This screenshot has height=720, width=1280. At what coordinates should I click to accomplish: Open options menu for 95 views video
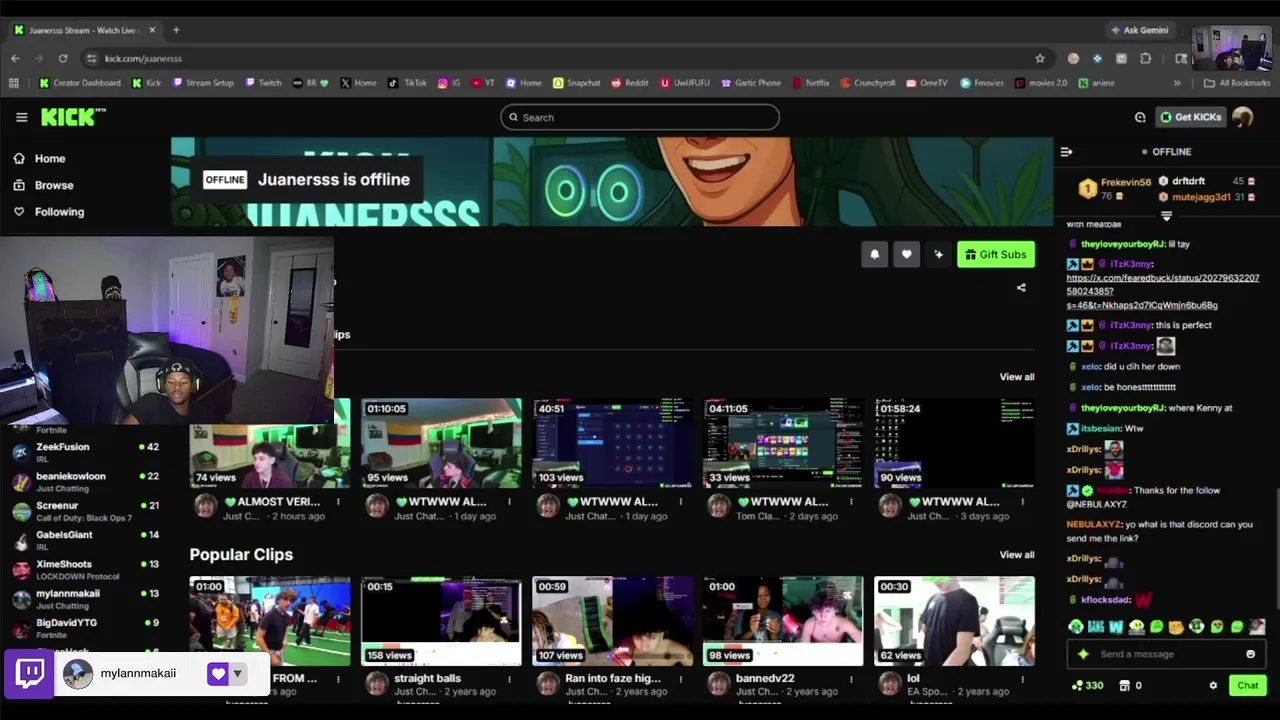coord(509,502)
